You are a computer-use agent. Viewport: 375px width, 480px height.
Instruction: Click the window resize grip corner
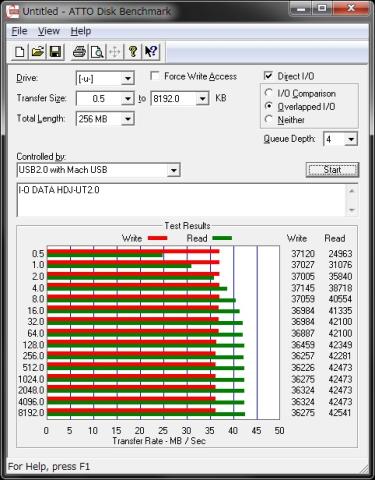pos(364,468)
